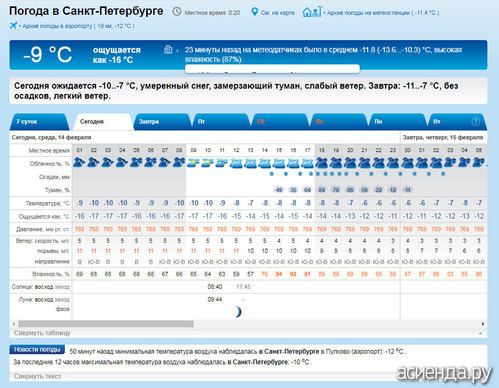Screen dimensions: 499x388
Task: Click the text ощущается как -16 °C
Action: click(x=117, y=55)
